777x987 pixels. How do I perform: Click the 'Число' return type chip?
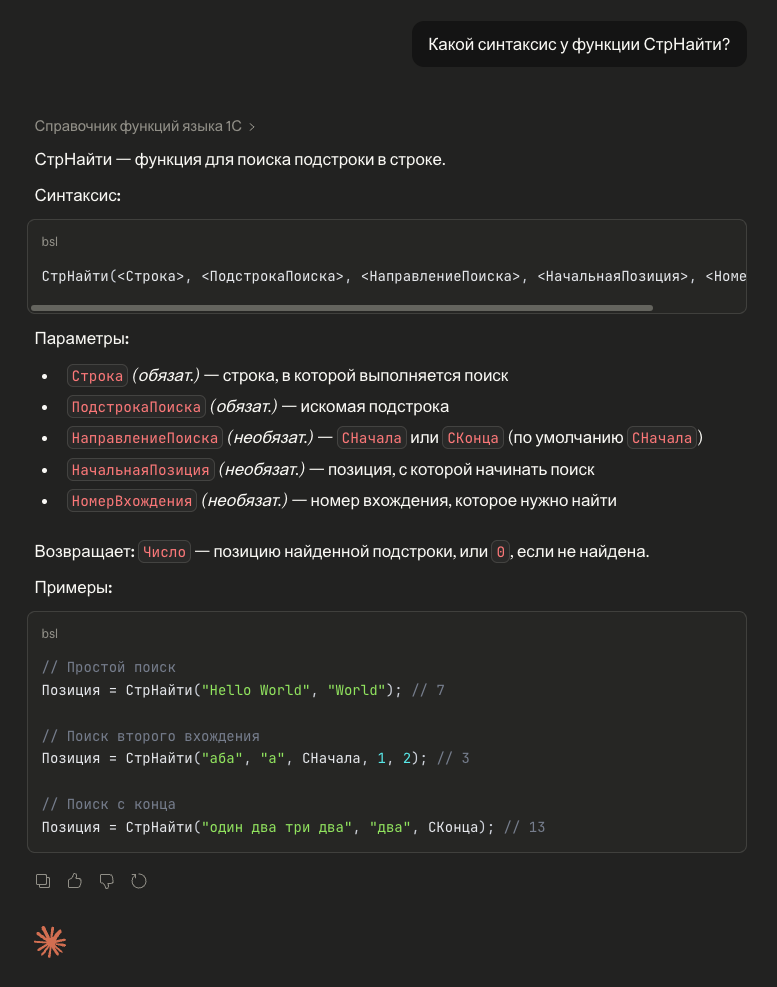point(164,551)
